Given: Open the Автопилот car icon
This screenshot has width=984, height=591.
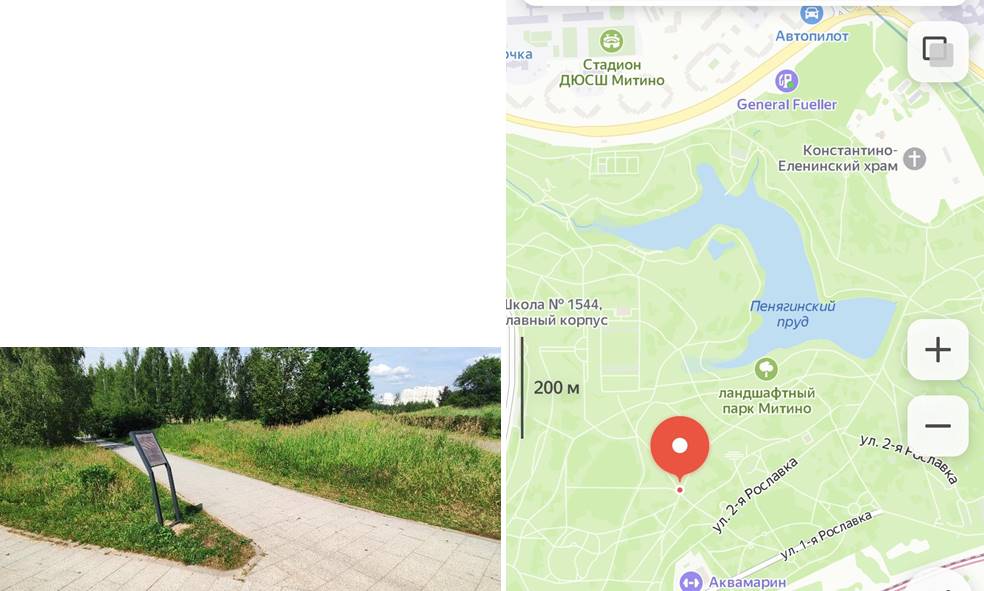Looking at the screenshot, I should (811, 14).
